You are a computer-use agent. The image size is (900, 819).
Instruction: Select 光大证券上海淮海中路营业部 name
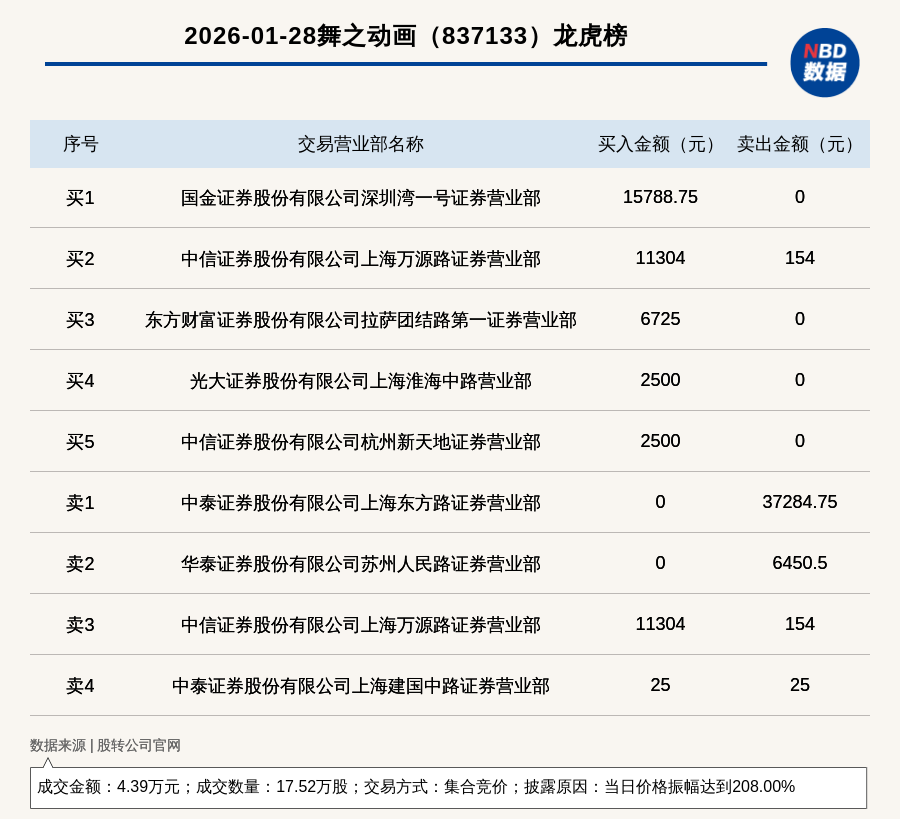tap(360, 381)
